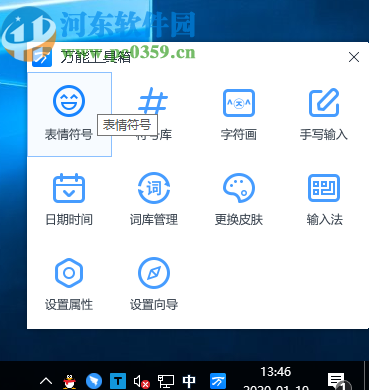This screenshot has width=369, height=390.
Task: Open the 输入法 input method tool
Action: click(324, 199)
